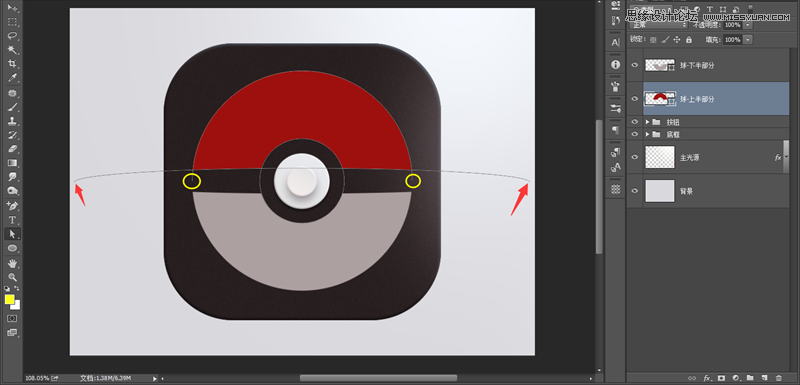Open the Paragraph Styles panel icon
The height and width of the screenshot is (385, 800).
click(x=615, y=152)
